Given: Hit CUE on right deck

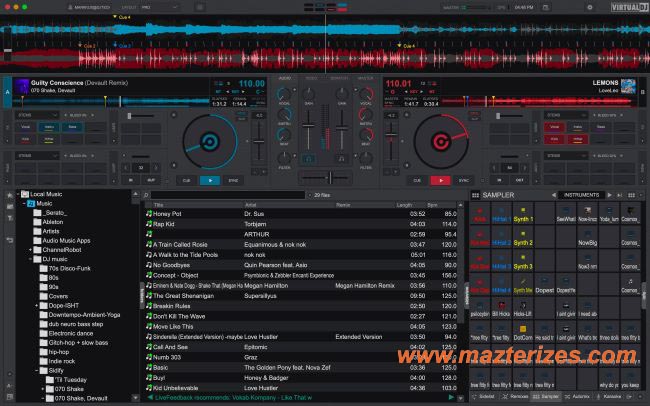Looking at the screenshot, I should pos(417,180).
